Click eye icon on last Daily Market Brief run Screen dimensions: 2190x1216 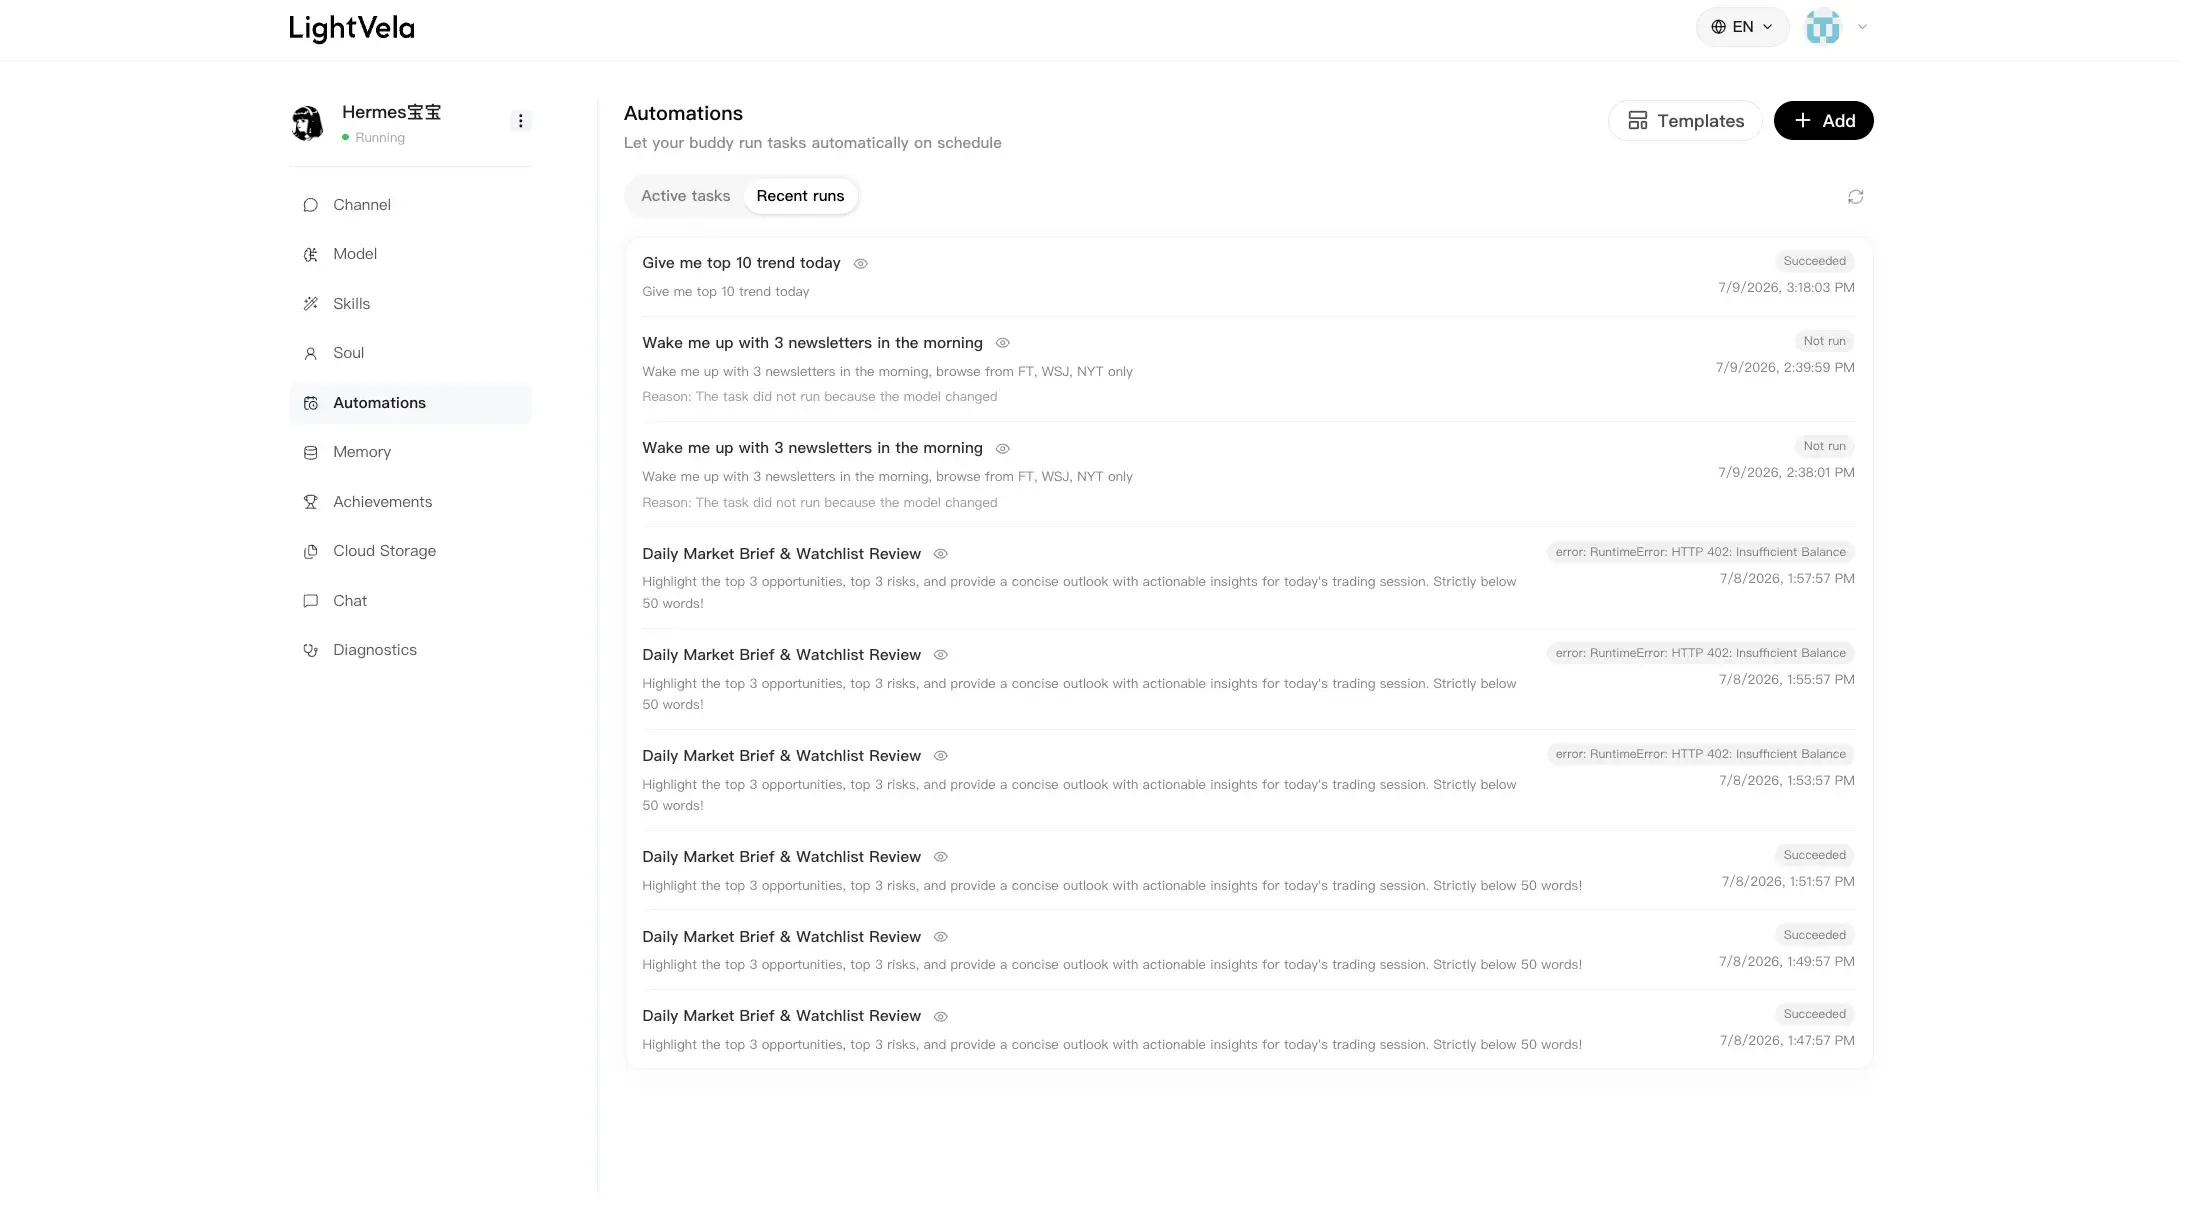(x=940, y=1017)
